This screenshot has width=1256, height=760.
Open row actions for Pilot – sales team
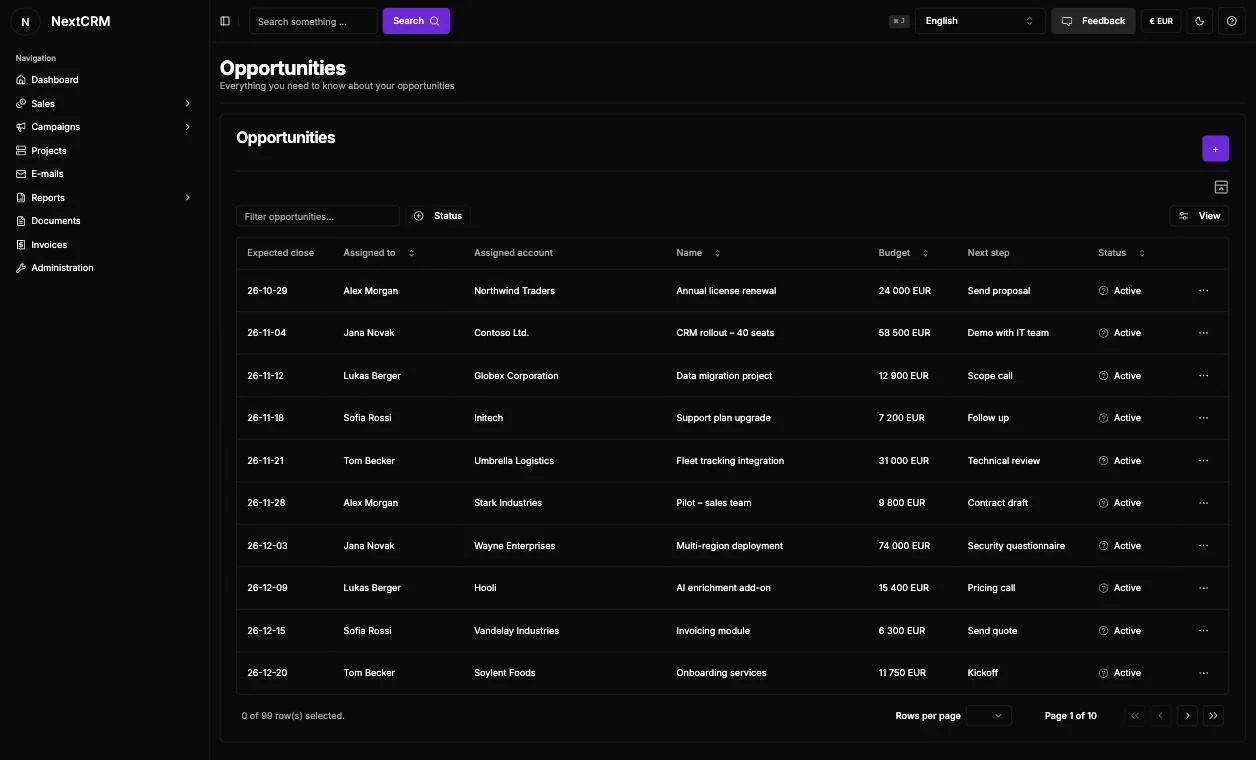click(x=1203, y=503)
